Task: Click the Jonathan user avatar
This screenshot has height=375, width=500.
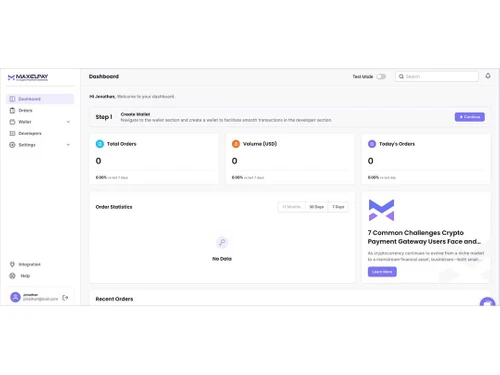Action: click(15, 297)
